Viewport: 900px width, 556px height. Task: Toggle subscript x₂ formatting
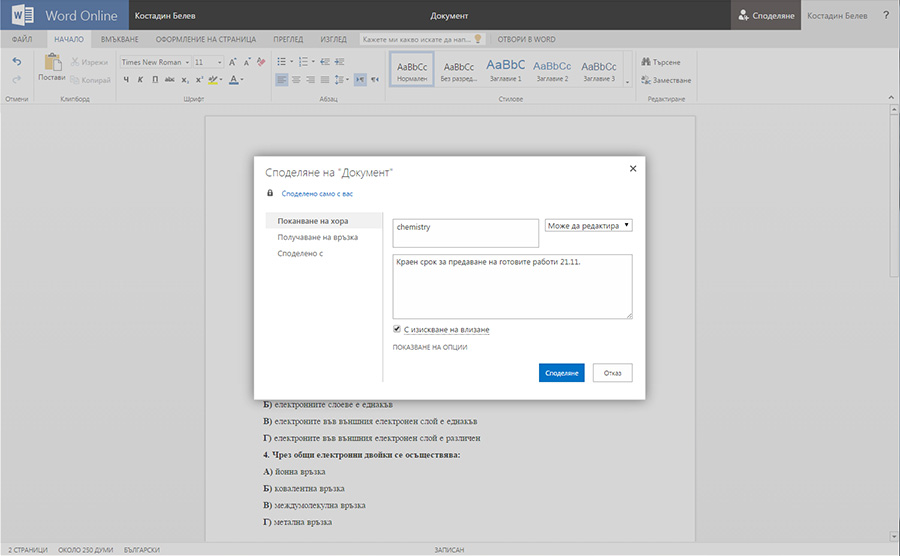pyautogui.click(x=185, y=80)
